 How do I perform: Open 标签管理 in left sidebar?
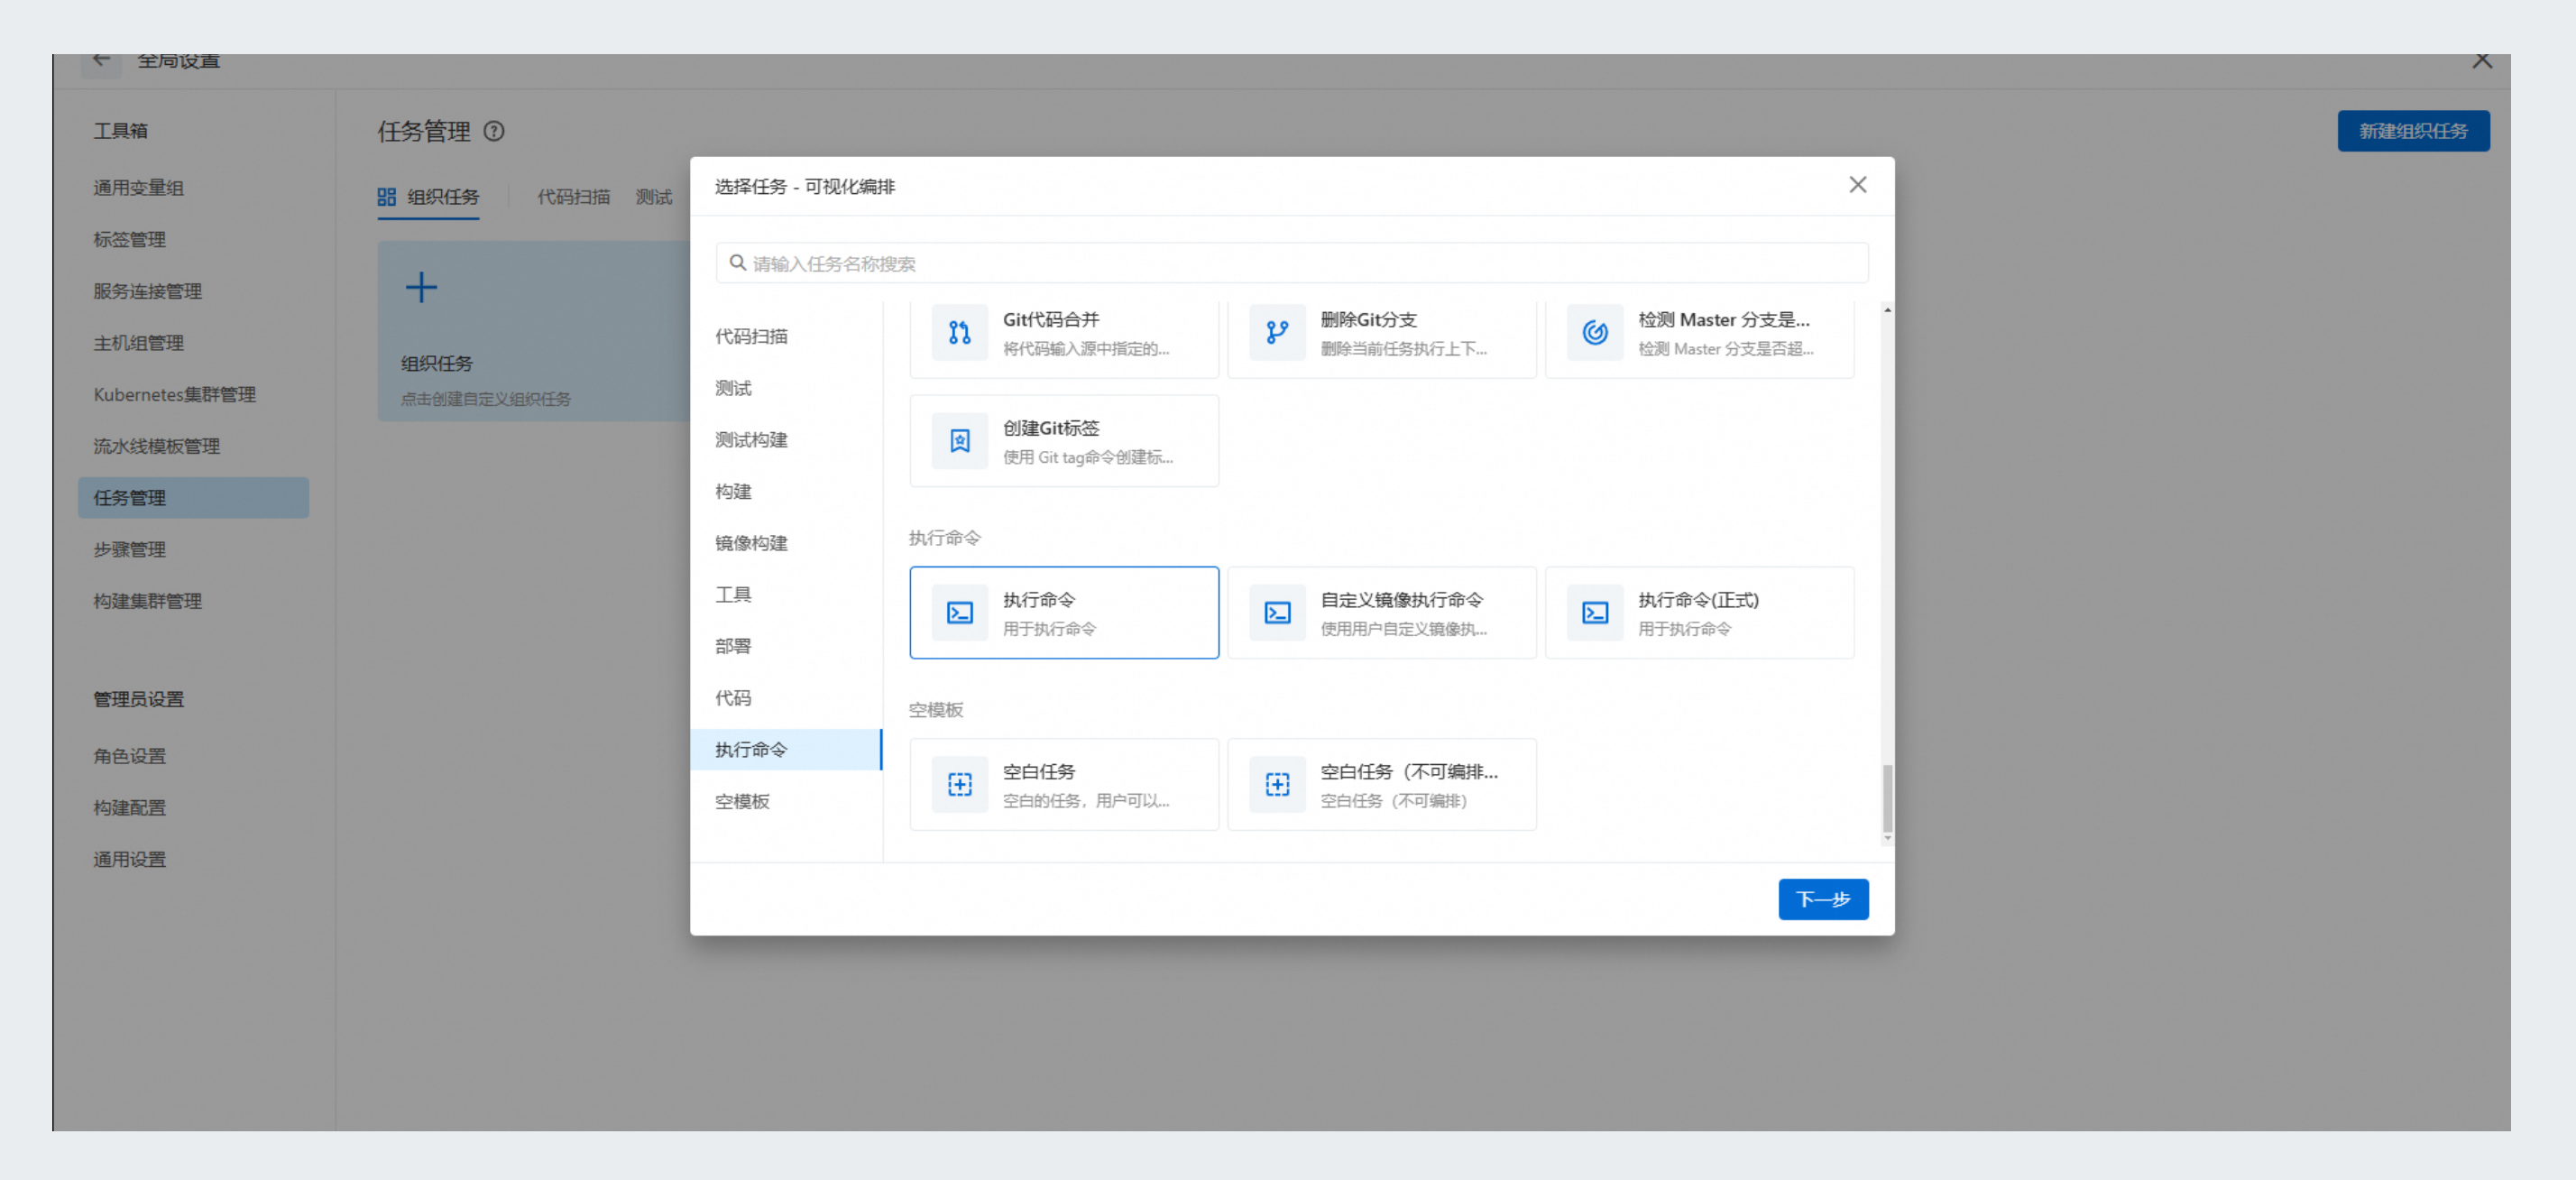pyautogui.click(x=129, y=240)
